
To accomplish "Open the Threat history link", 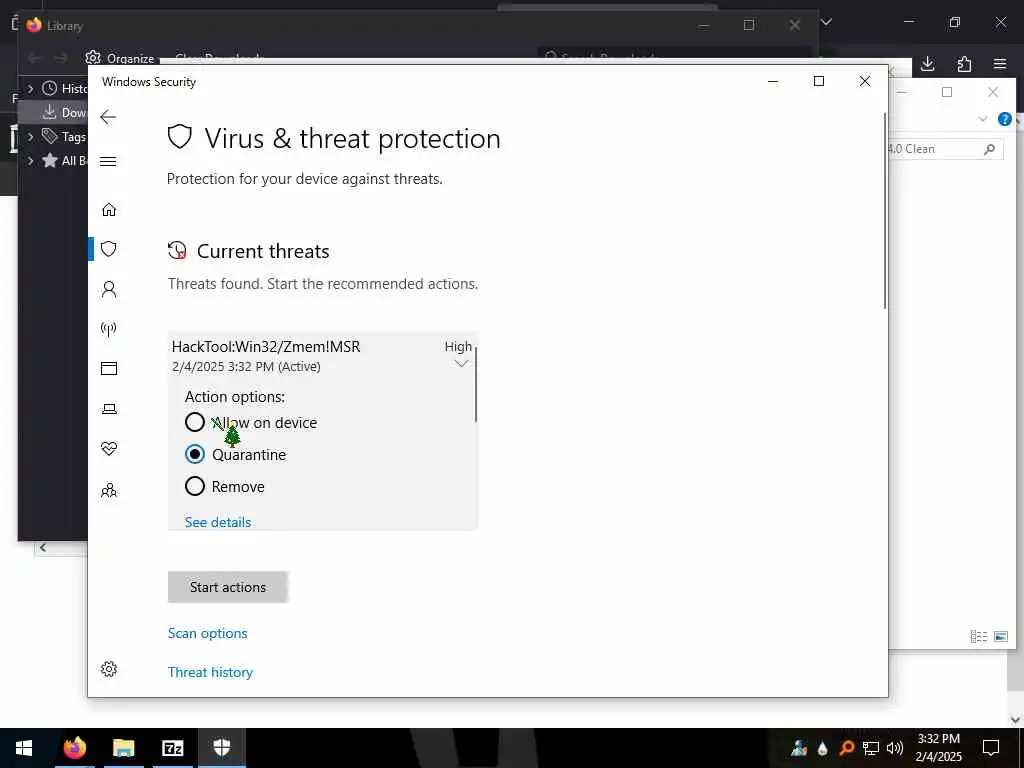I will click(210, 673).
